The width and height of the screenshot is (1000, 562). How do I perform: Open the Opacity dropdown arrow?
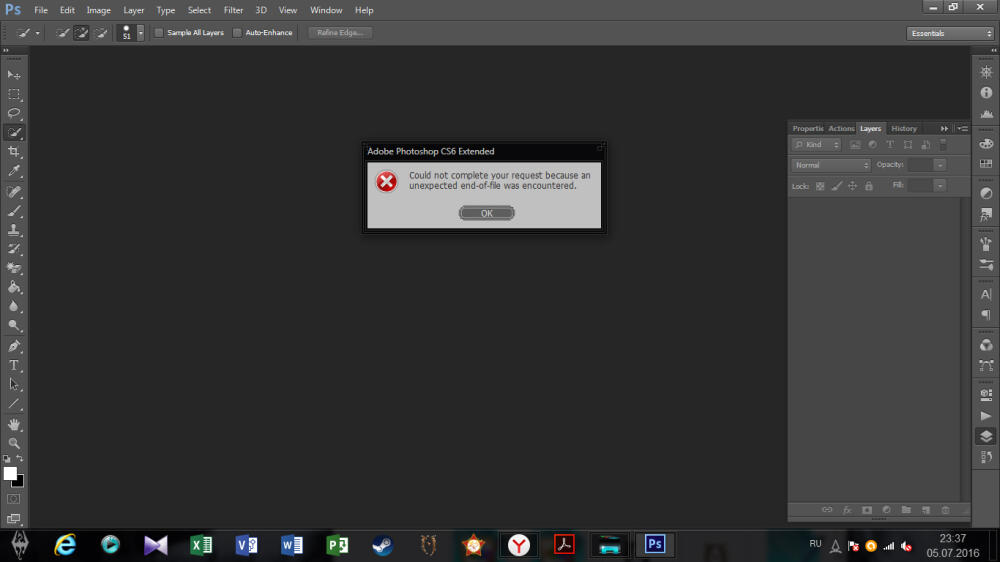(x=939, y=165)
